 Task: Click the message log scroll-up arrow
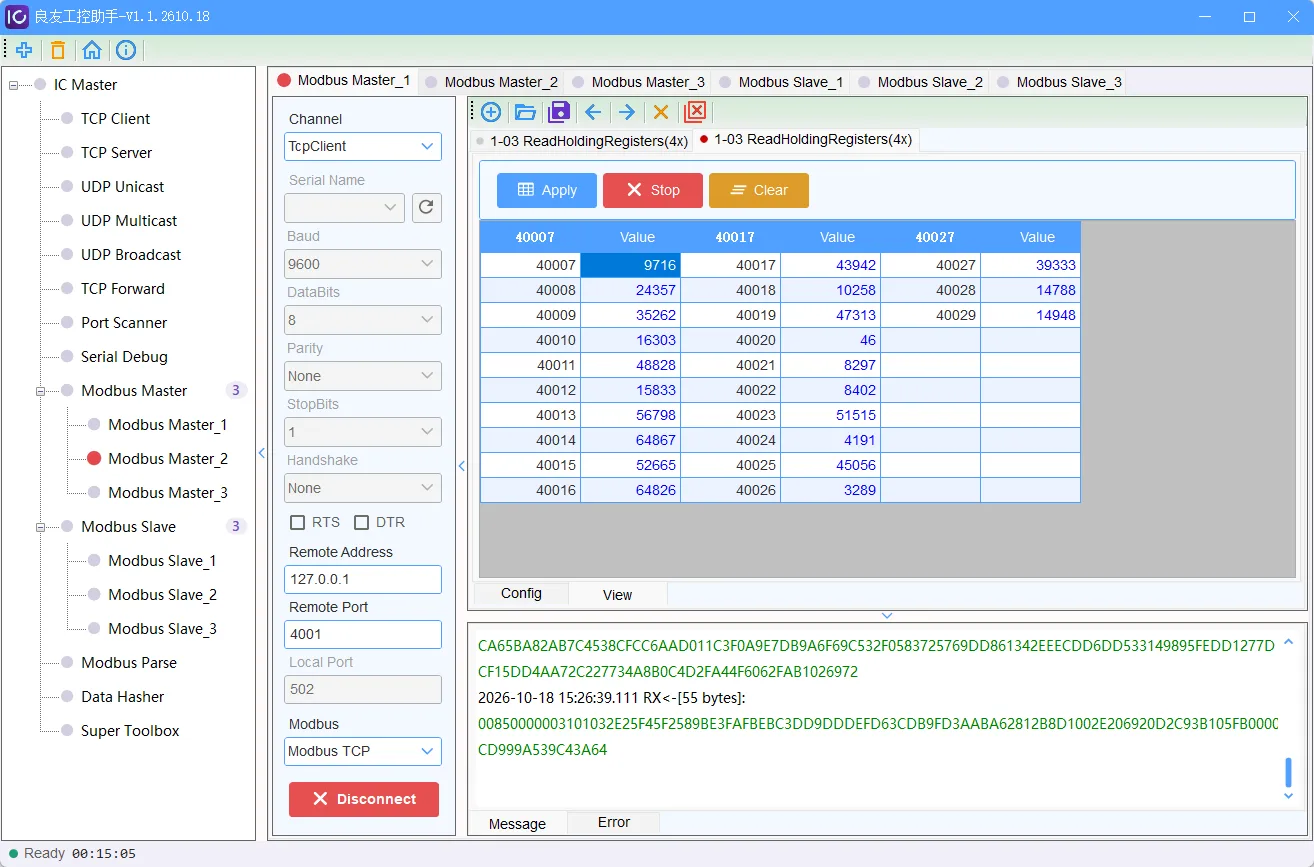click(1288, 642)
